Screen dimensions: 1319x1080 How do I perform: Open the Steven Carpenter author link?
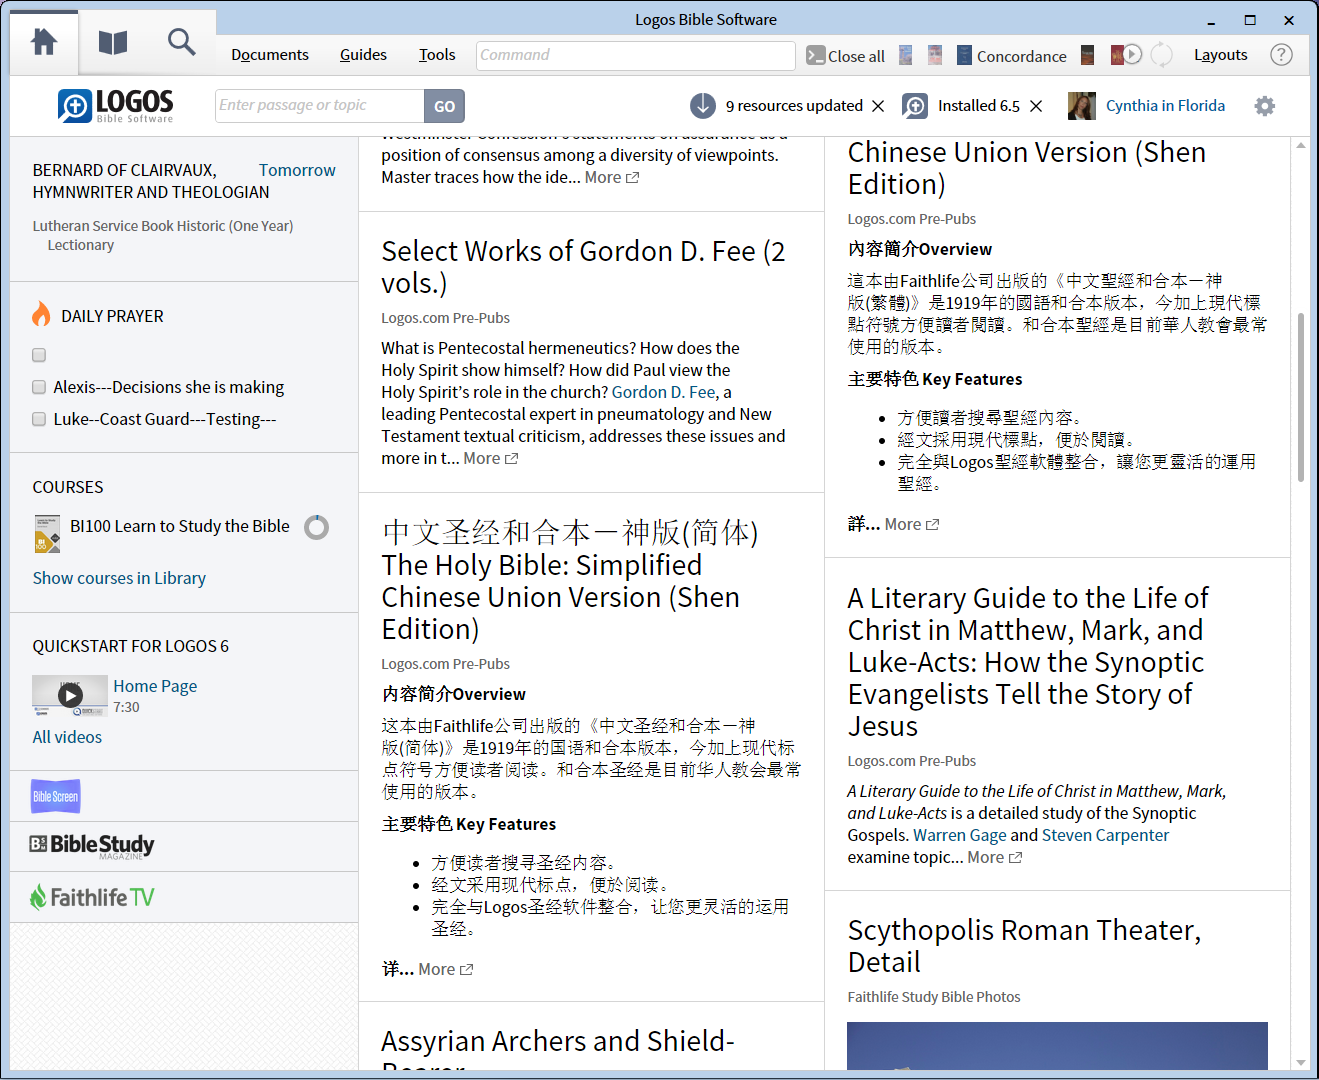(x=1105, y=835)
